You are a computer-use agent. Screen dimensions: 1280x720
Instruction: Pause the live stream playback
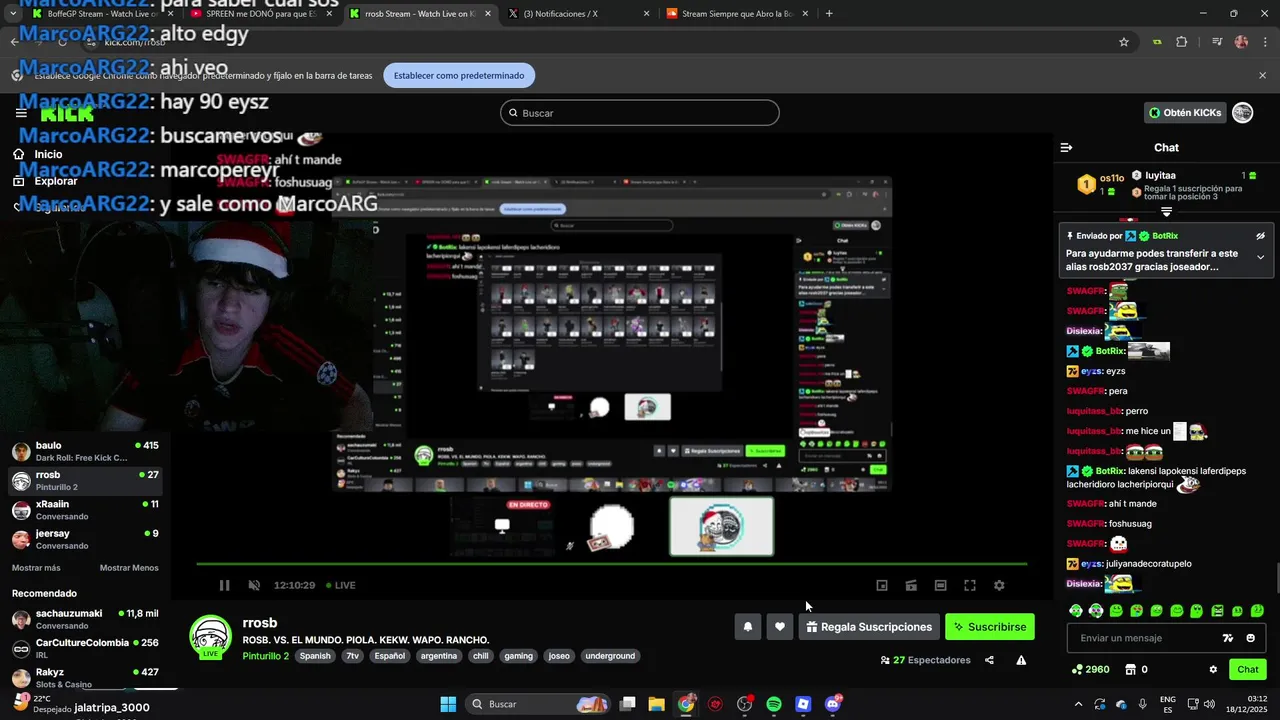224,585
